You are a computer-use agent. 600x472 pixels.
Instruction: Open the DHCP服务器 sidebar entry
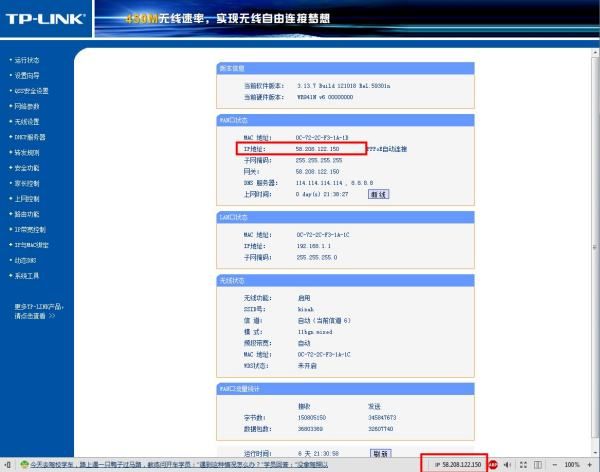(x=30, y=137)
